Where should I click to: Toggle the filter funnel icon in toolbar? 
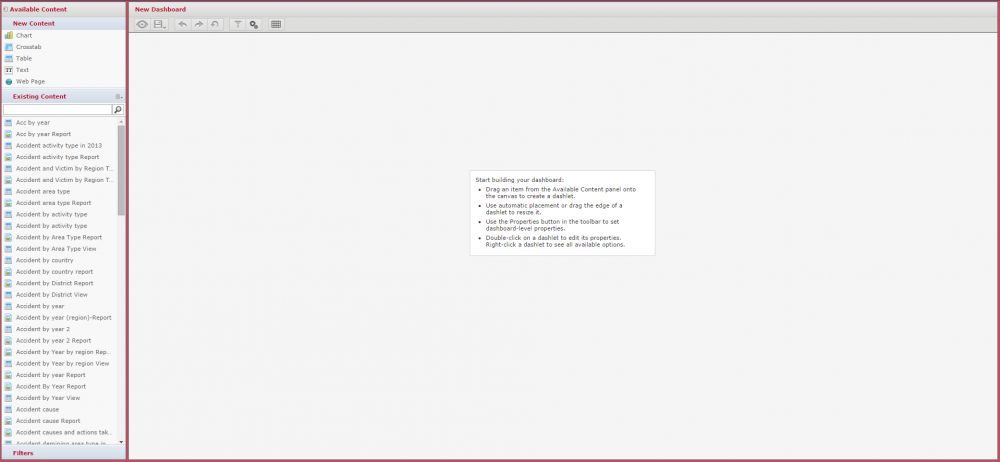tap(238, 24)
